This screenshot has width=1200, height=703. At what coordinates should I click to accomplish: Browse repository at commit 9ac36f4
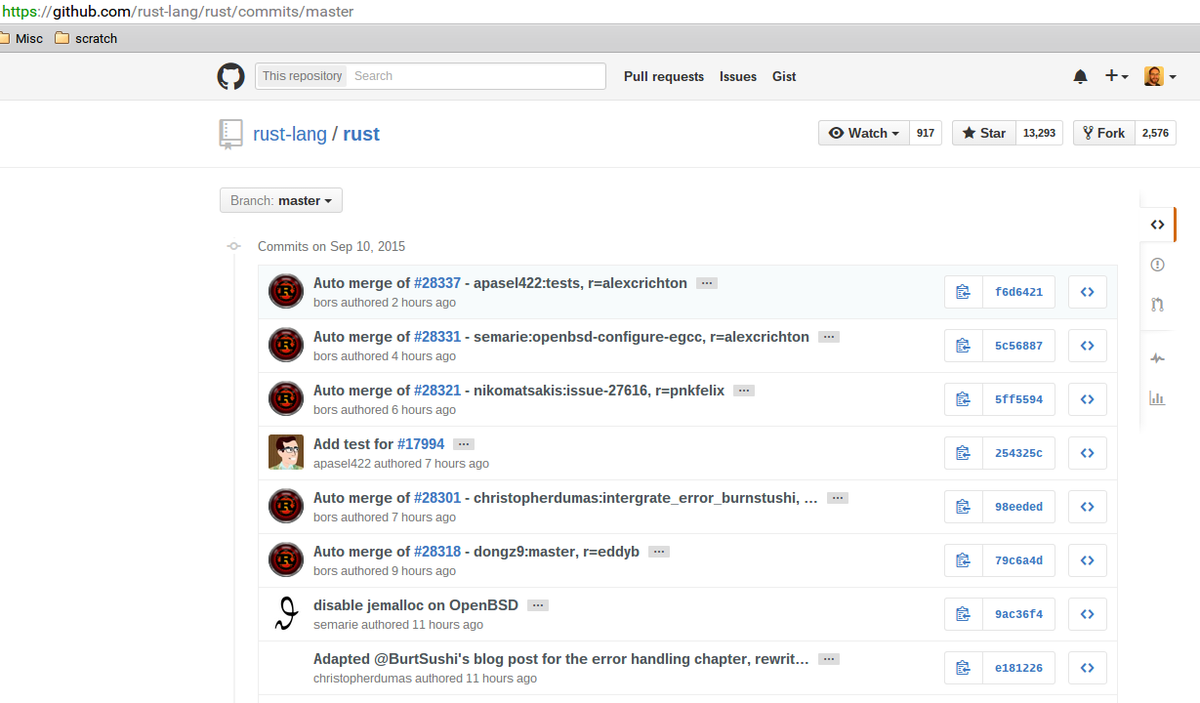(x=1087, y=614)
